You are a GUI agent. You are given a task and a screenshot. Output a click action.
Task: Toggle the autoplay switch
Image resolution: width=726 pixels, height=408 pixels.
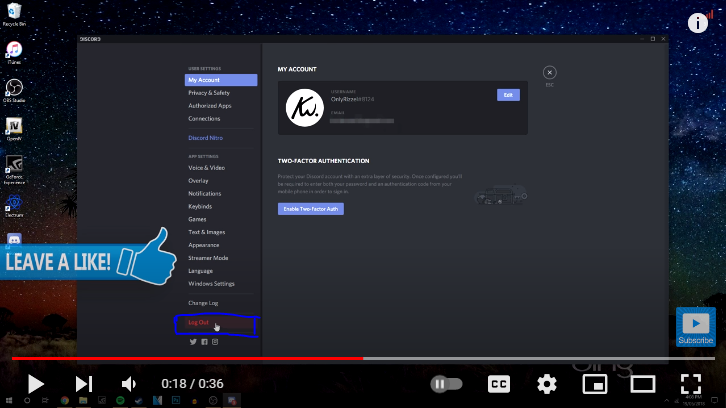point(446,384)
